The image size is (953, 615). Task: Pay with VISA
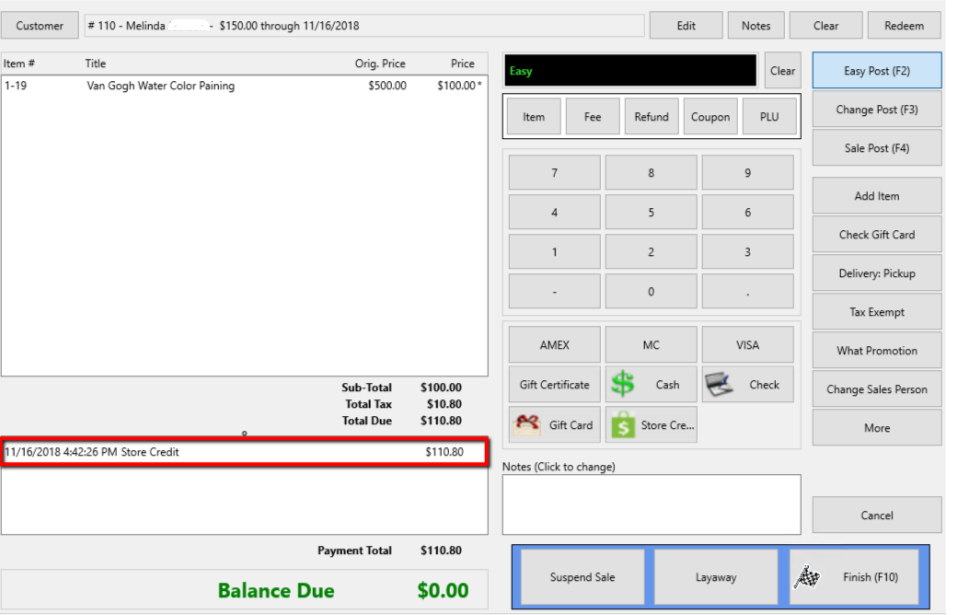coord(748,345)
